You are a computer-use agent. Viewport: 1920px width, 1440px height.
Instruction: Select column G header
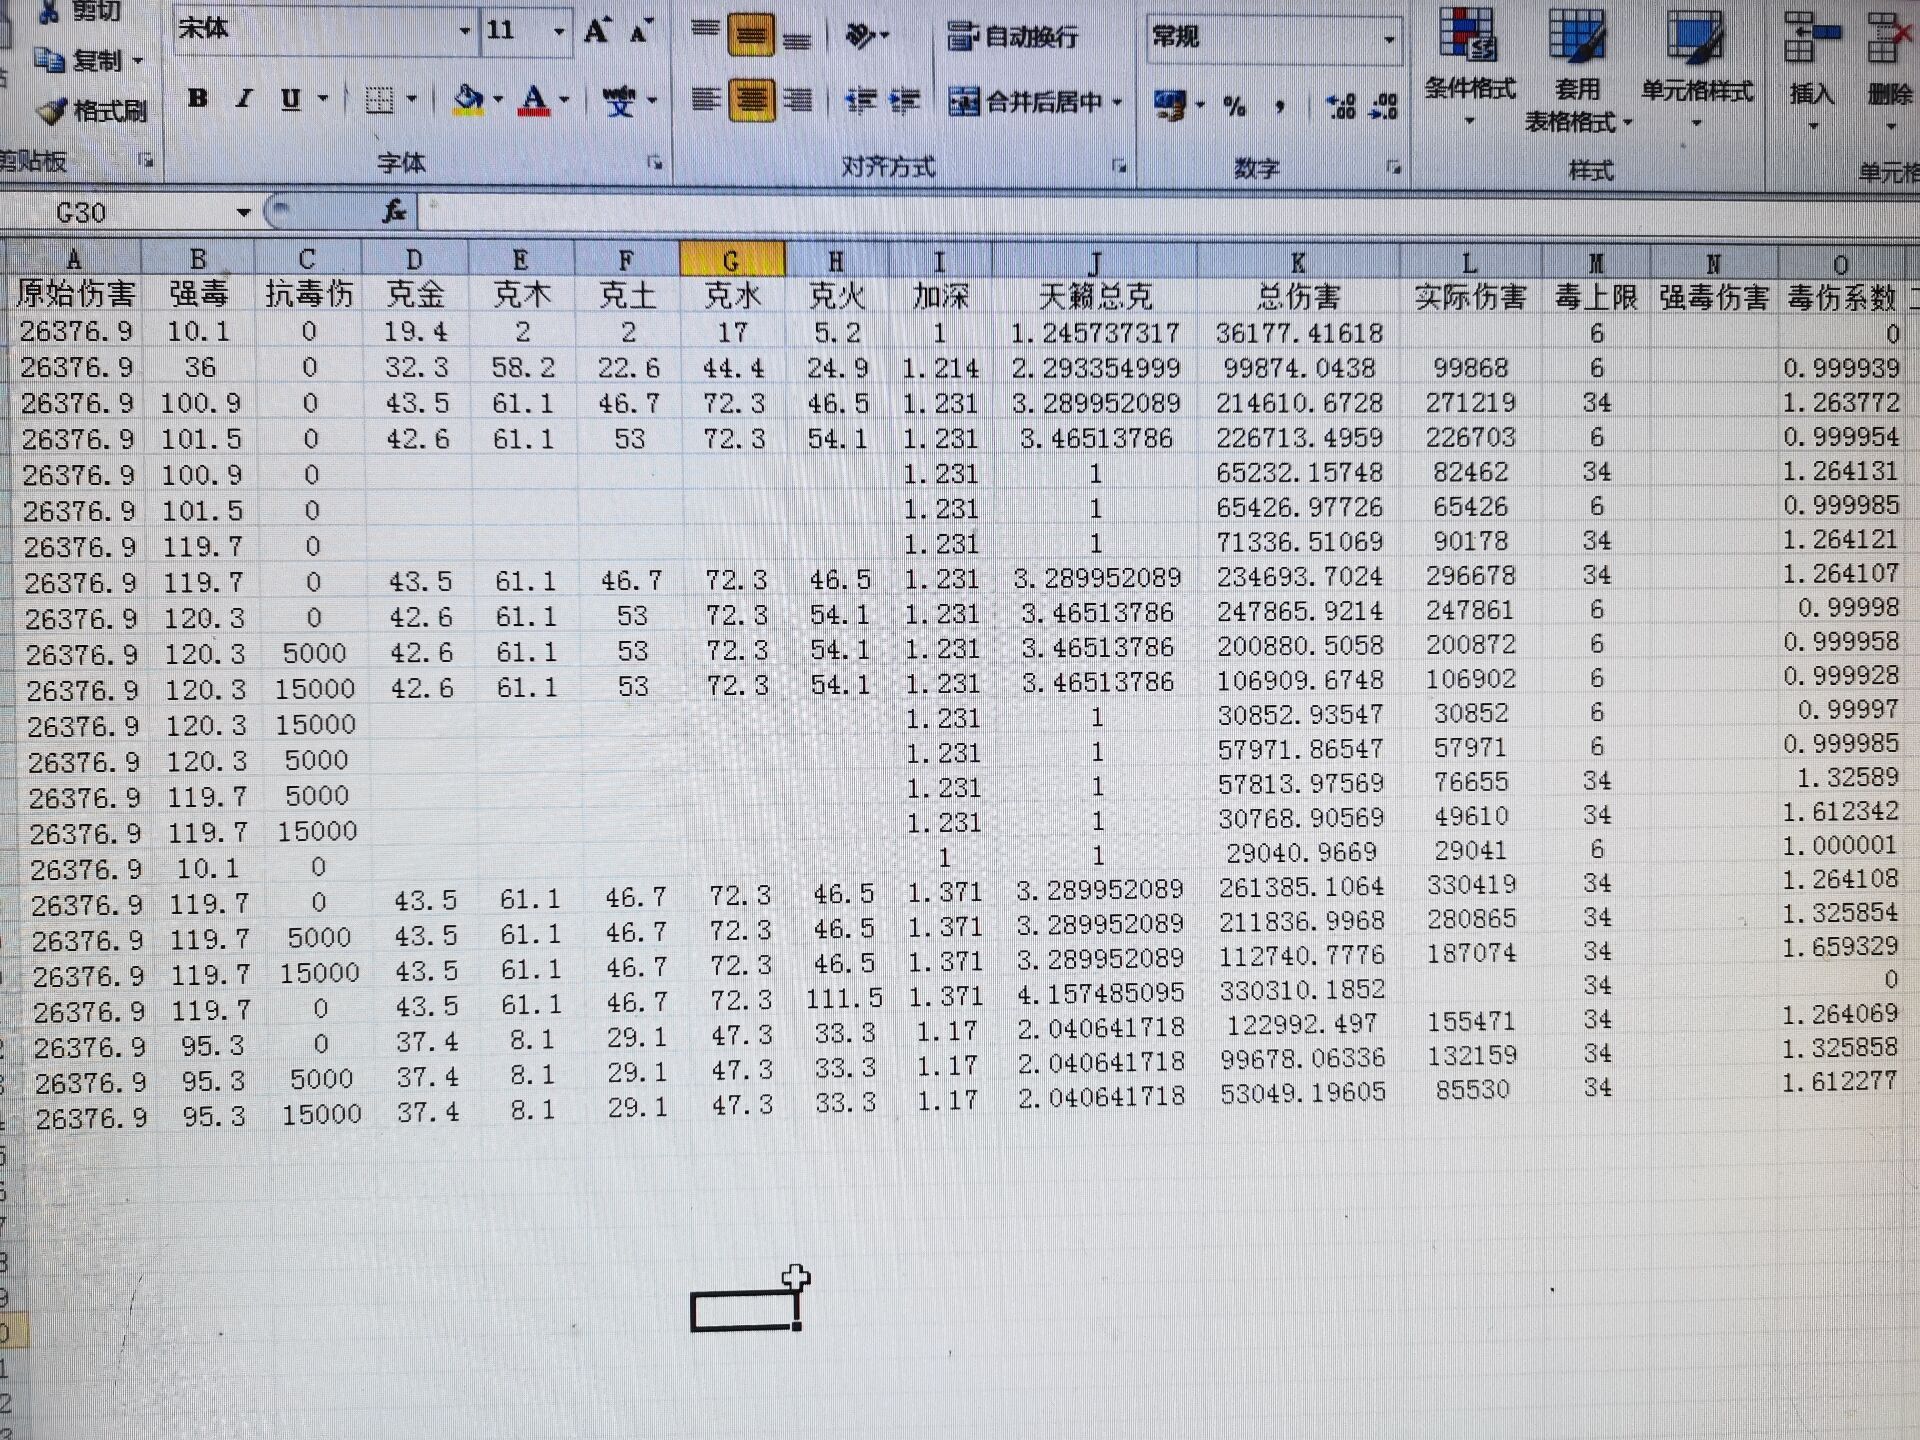pyautogui.click(x=732, y=260)
